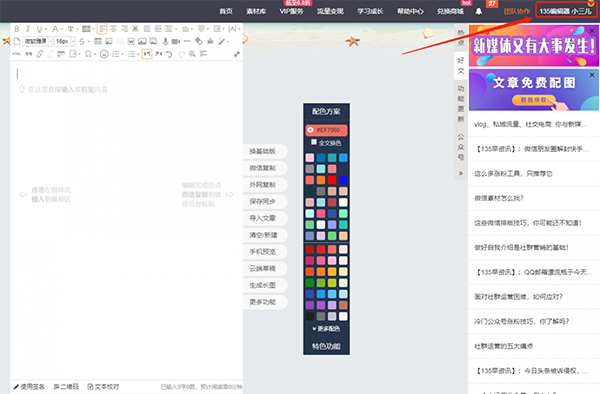Toggle italic text formatting

28,29
